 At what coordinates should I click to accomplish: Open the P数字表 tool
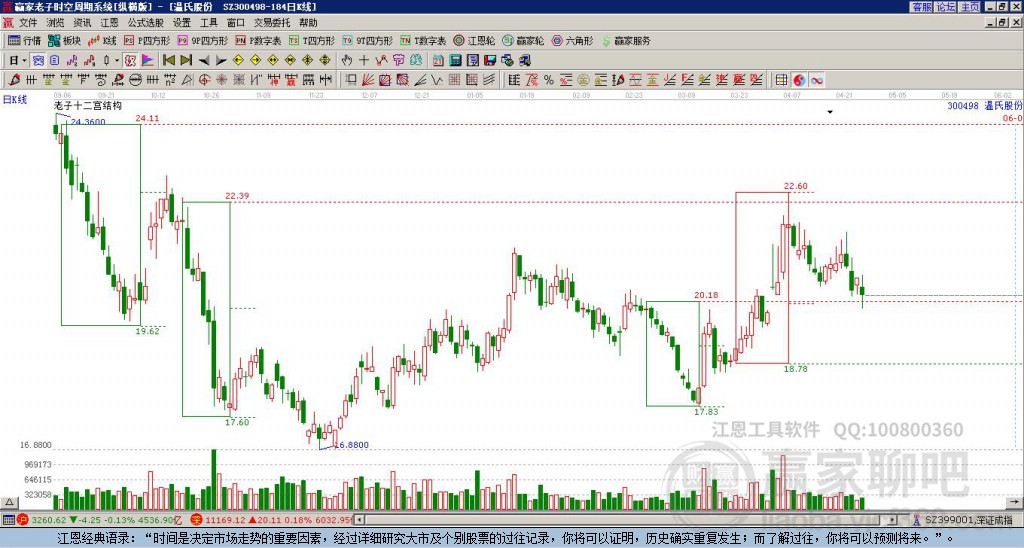click(259, 40)
